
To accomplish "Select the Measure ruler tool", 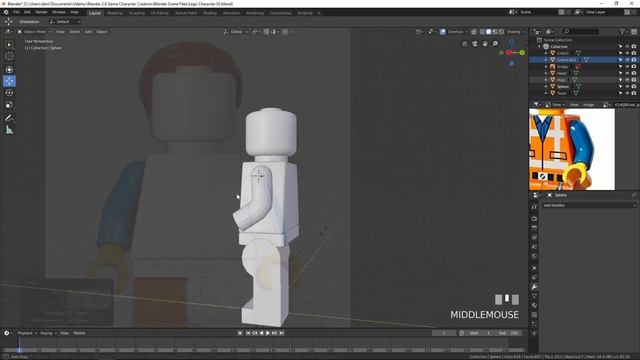I will point(9,130).
